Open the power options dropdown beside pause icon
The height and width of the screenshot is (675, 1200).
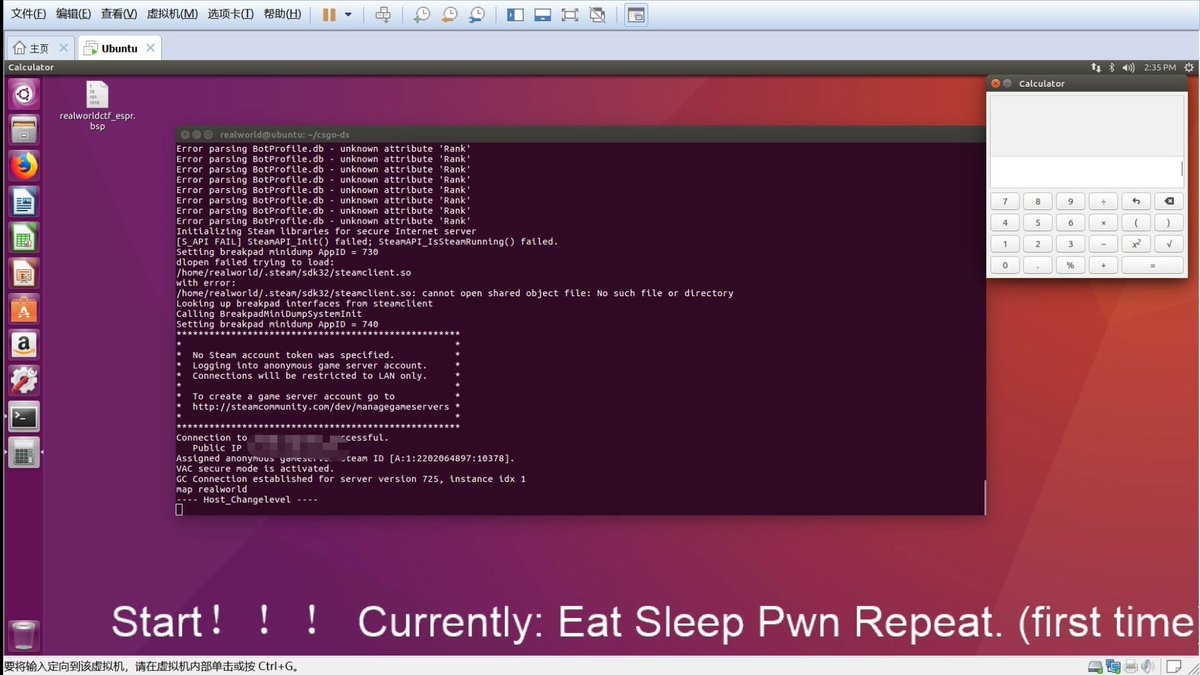point(348,15)
